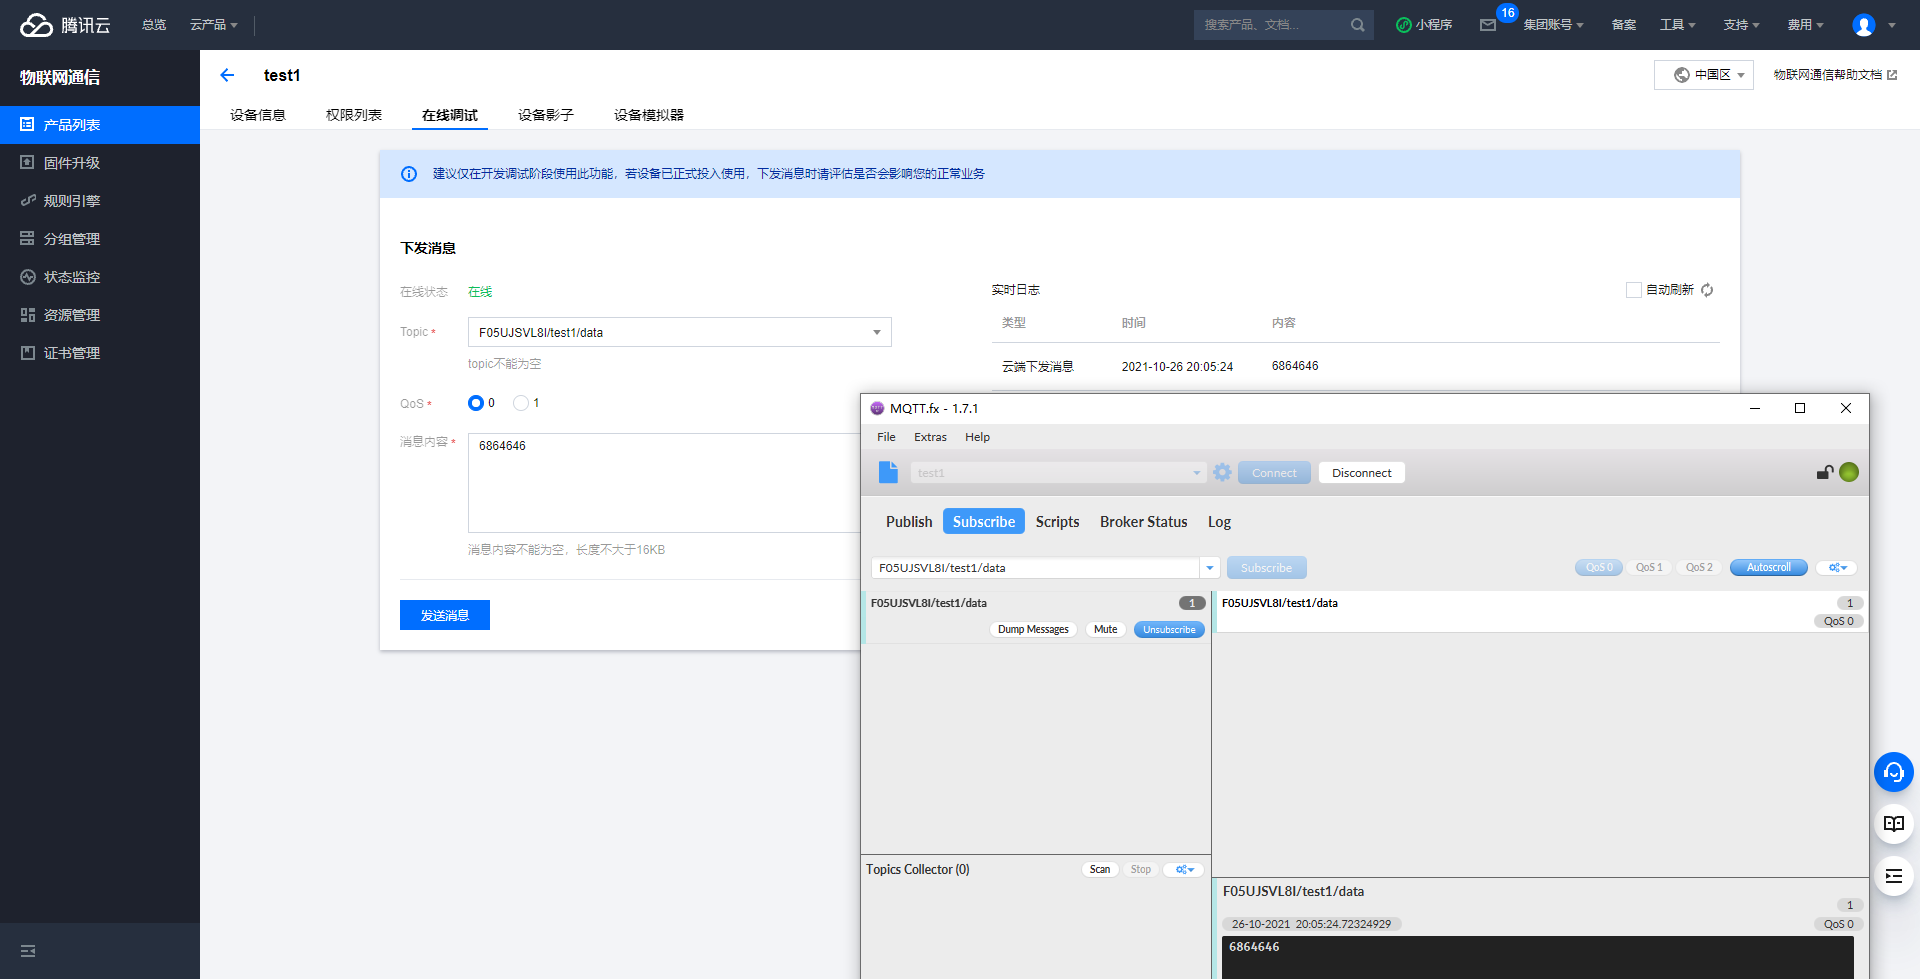Mute the F05UJSVL8I/test1/data subscription
Screen dimensions: 1920x979
1105,630
